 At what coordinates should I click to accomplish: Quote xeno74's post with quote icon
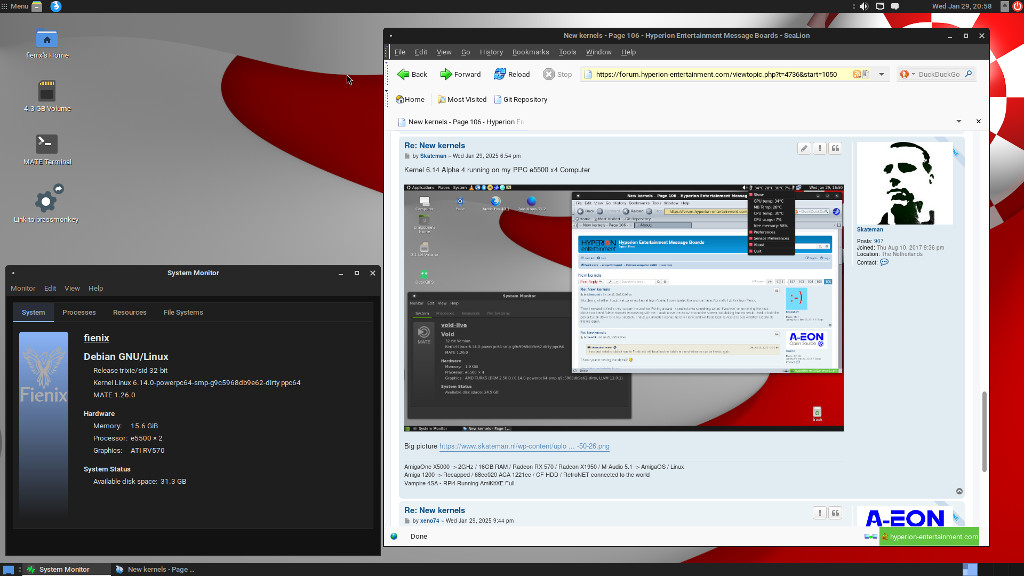pos(835,513)
